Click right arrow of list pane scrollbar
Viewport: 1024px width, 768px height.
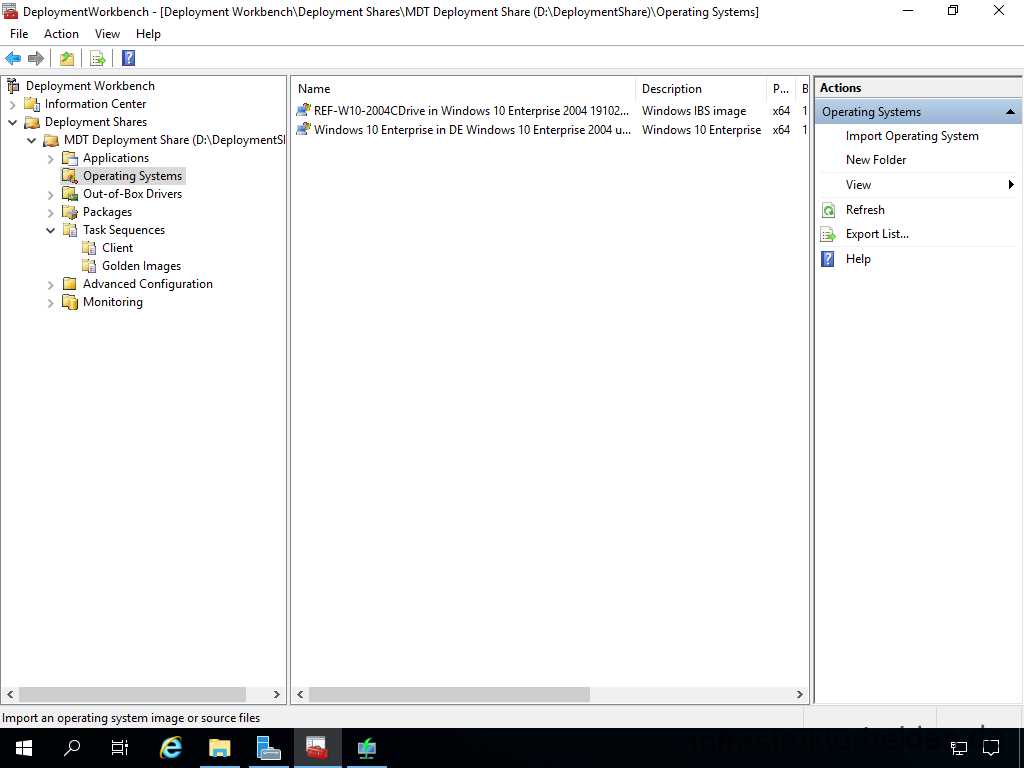[800, 694]
